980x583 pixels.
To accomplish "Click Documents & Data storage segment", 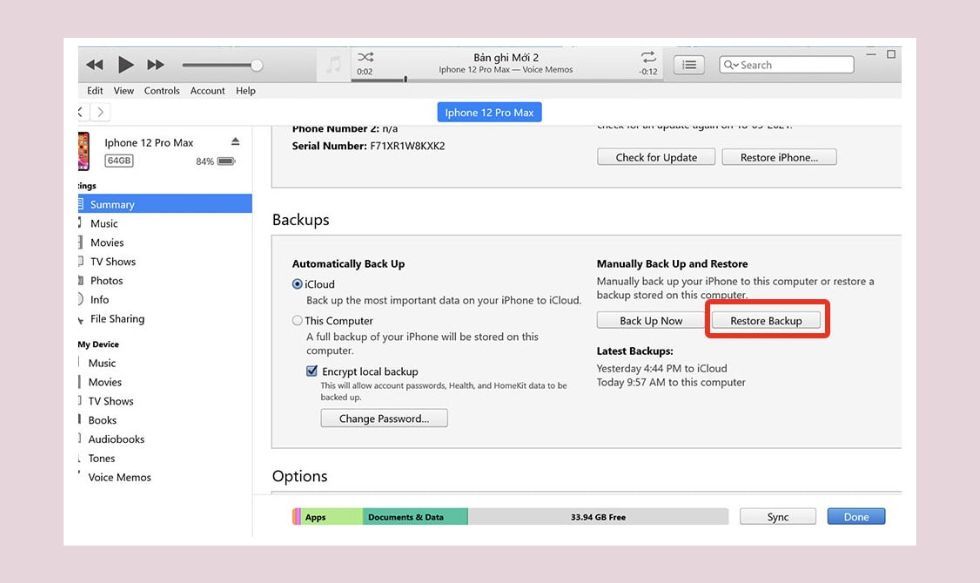I will (415, 517).
